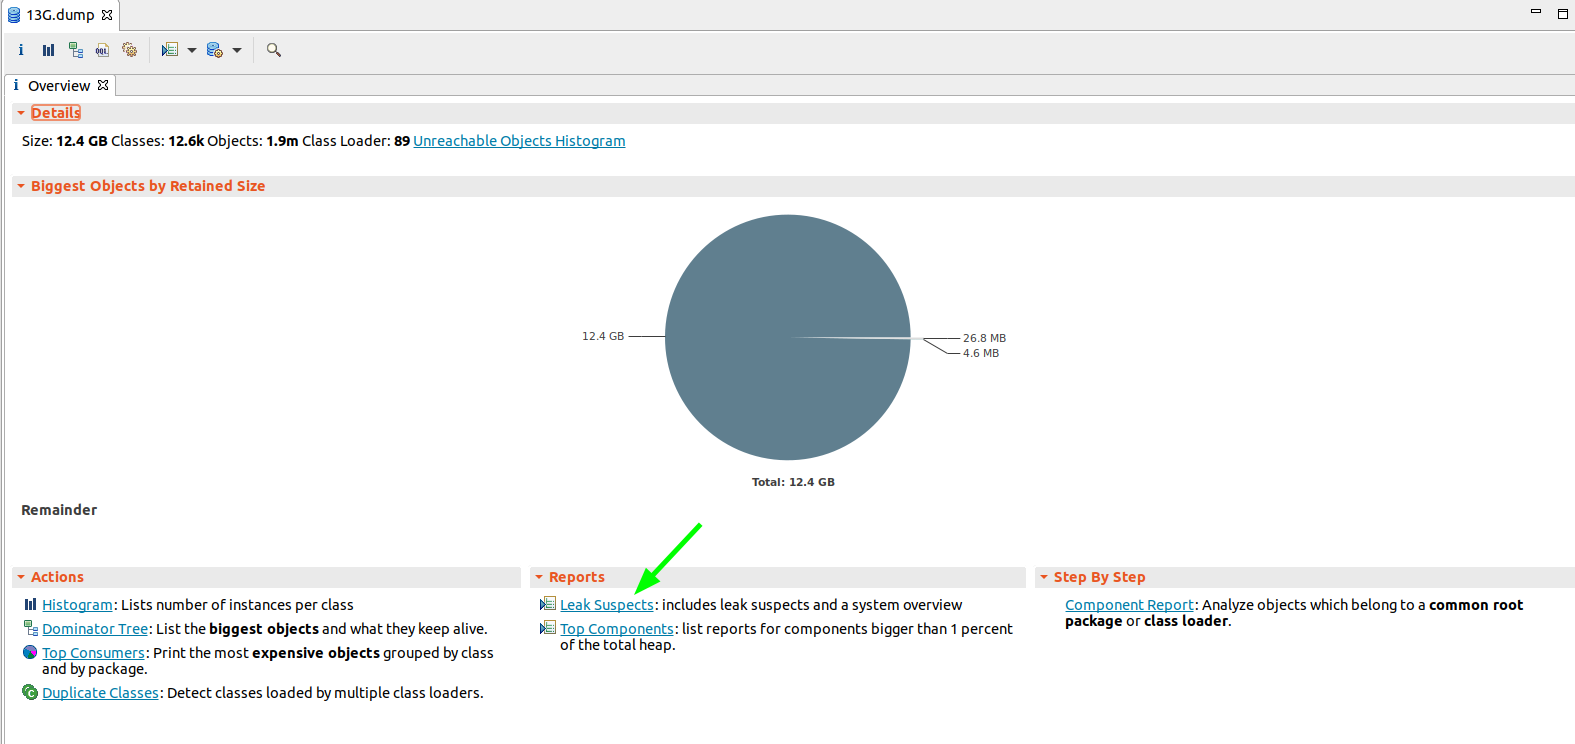Viewport: 1575px width, 744px height.
Task: Click the Histogram bars icon in Actions
Action: [31, 604]
